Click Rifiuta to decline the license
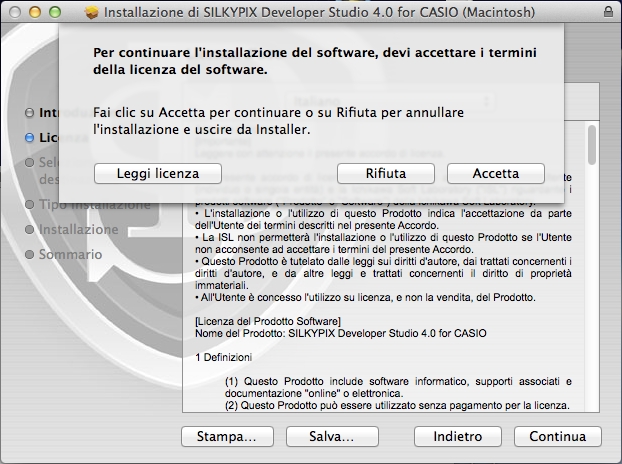This screenshot has width=622, height=464. pyautogui.click(x=386, y=173)
